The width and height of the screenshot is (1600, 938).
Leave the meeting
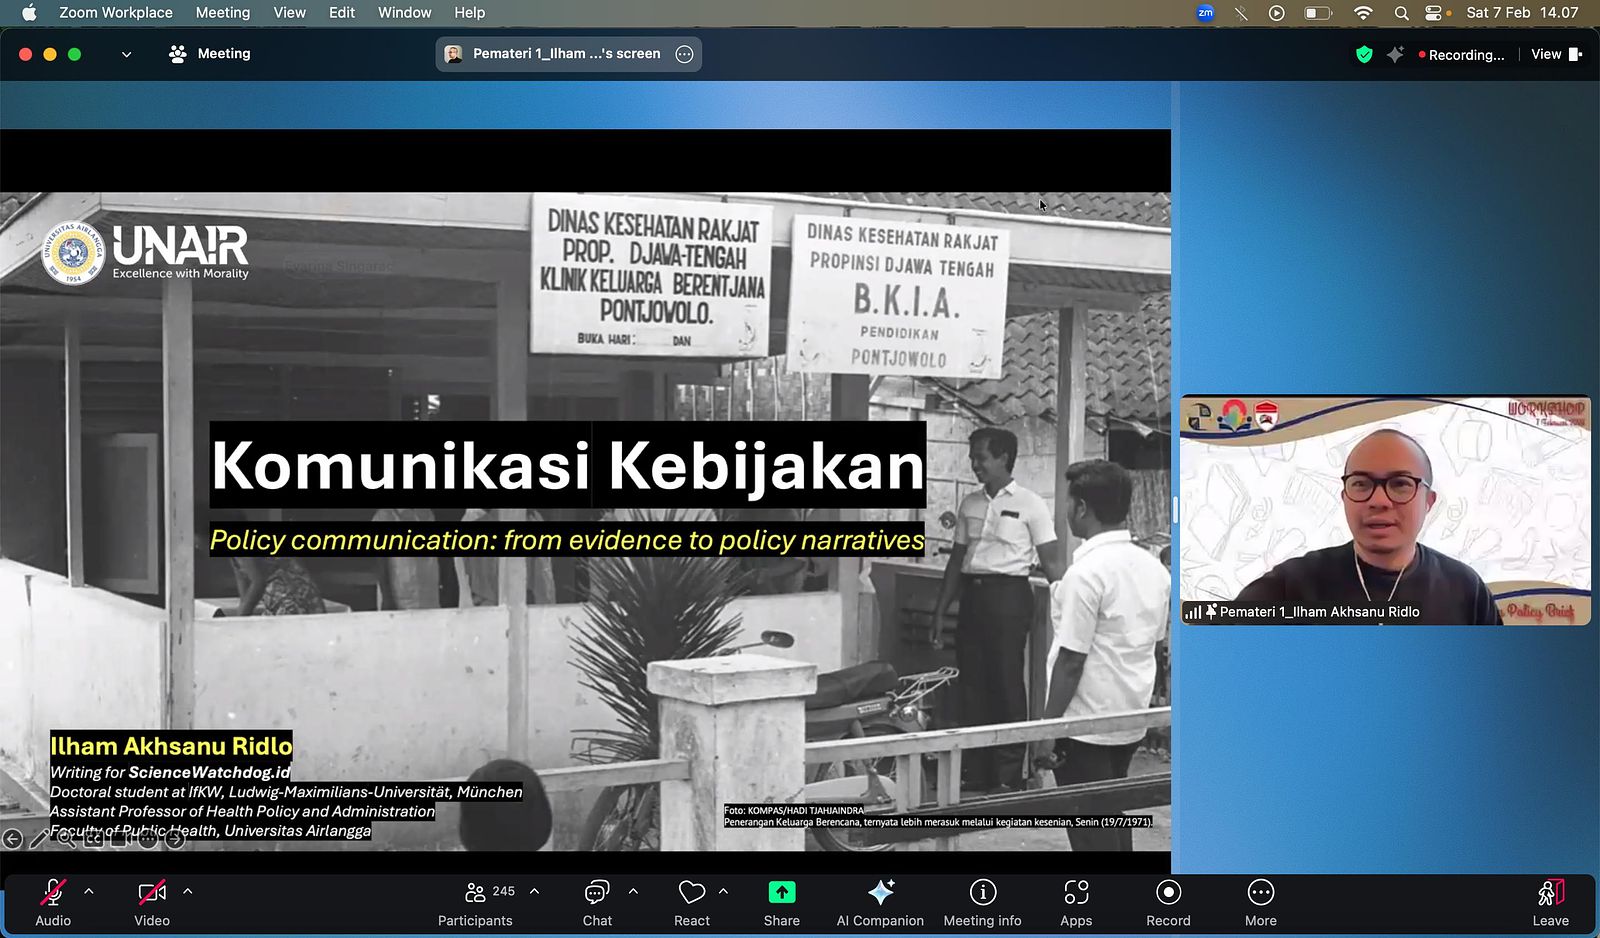point(1550,903)
